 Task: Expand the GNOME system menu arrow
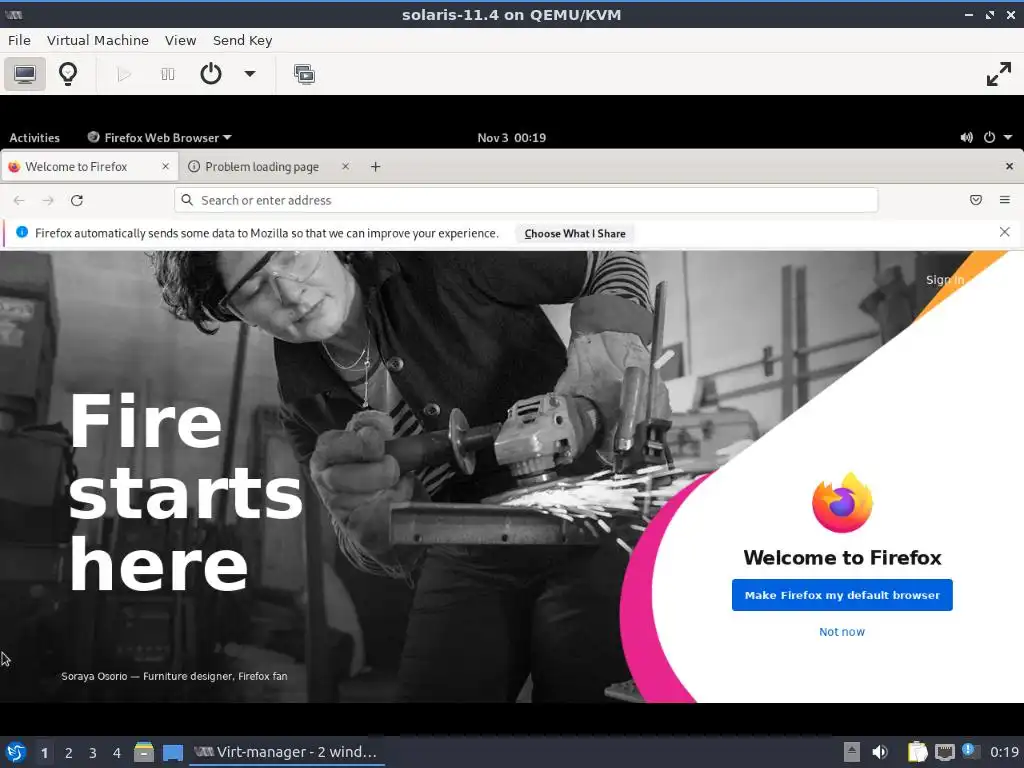point(1008,138)
